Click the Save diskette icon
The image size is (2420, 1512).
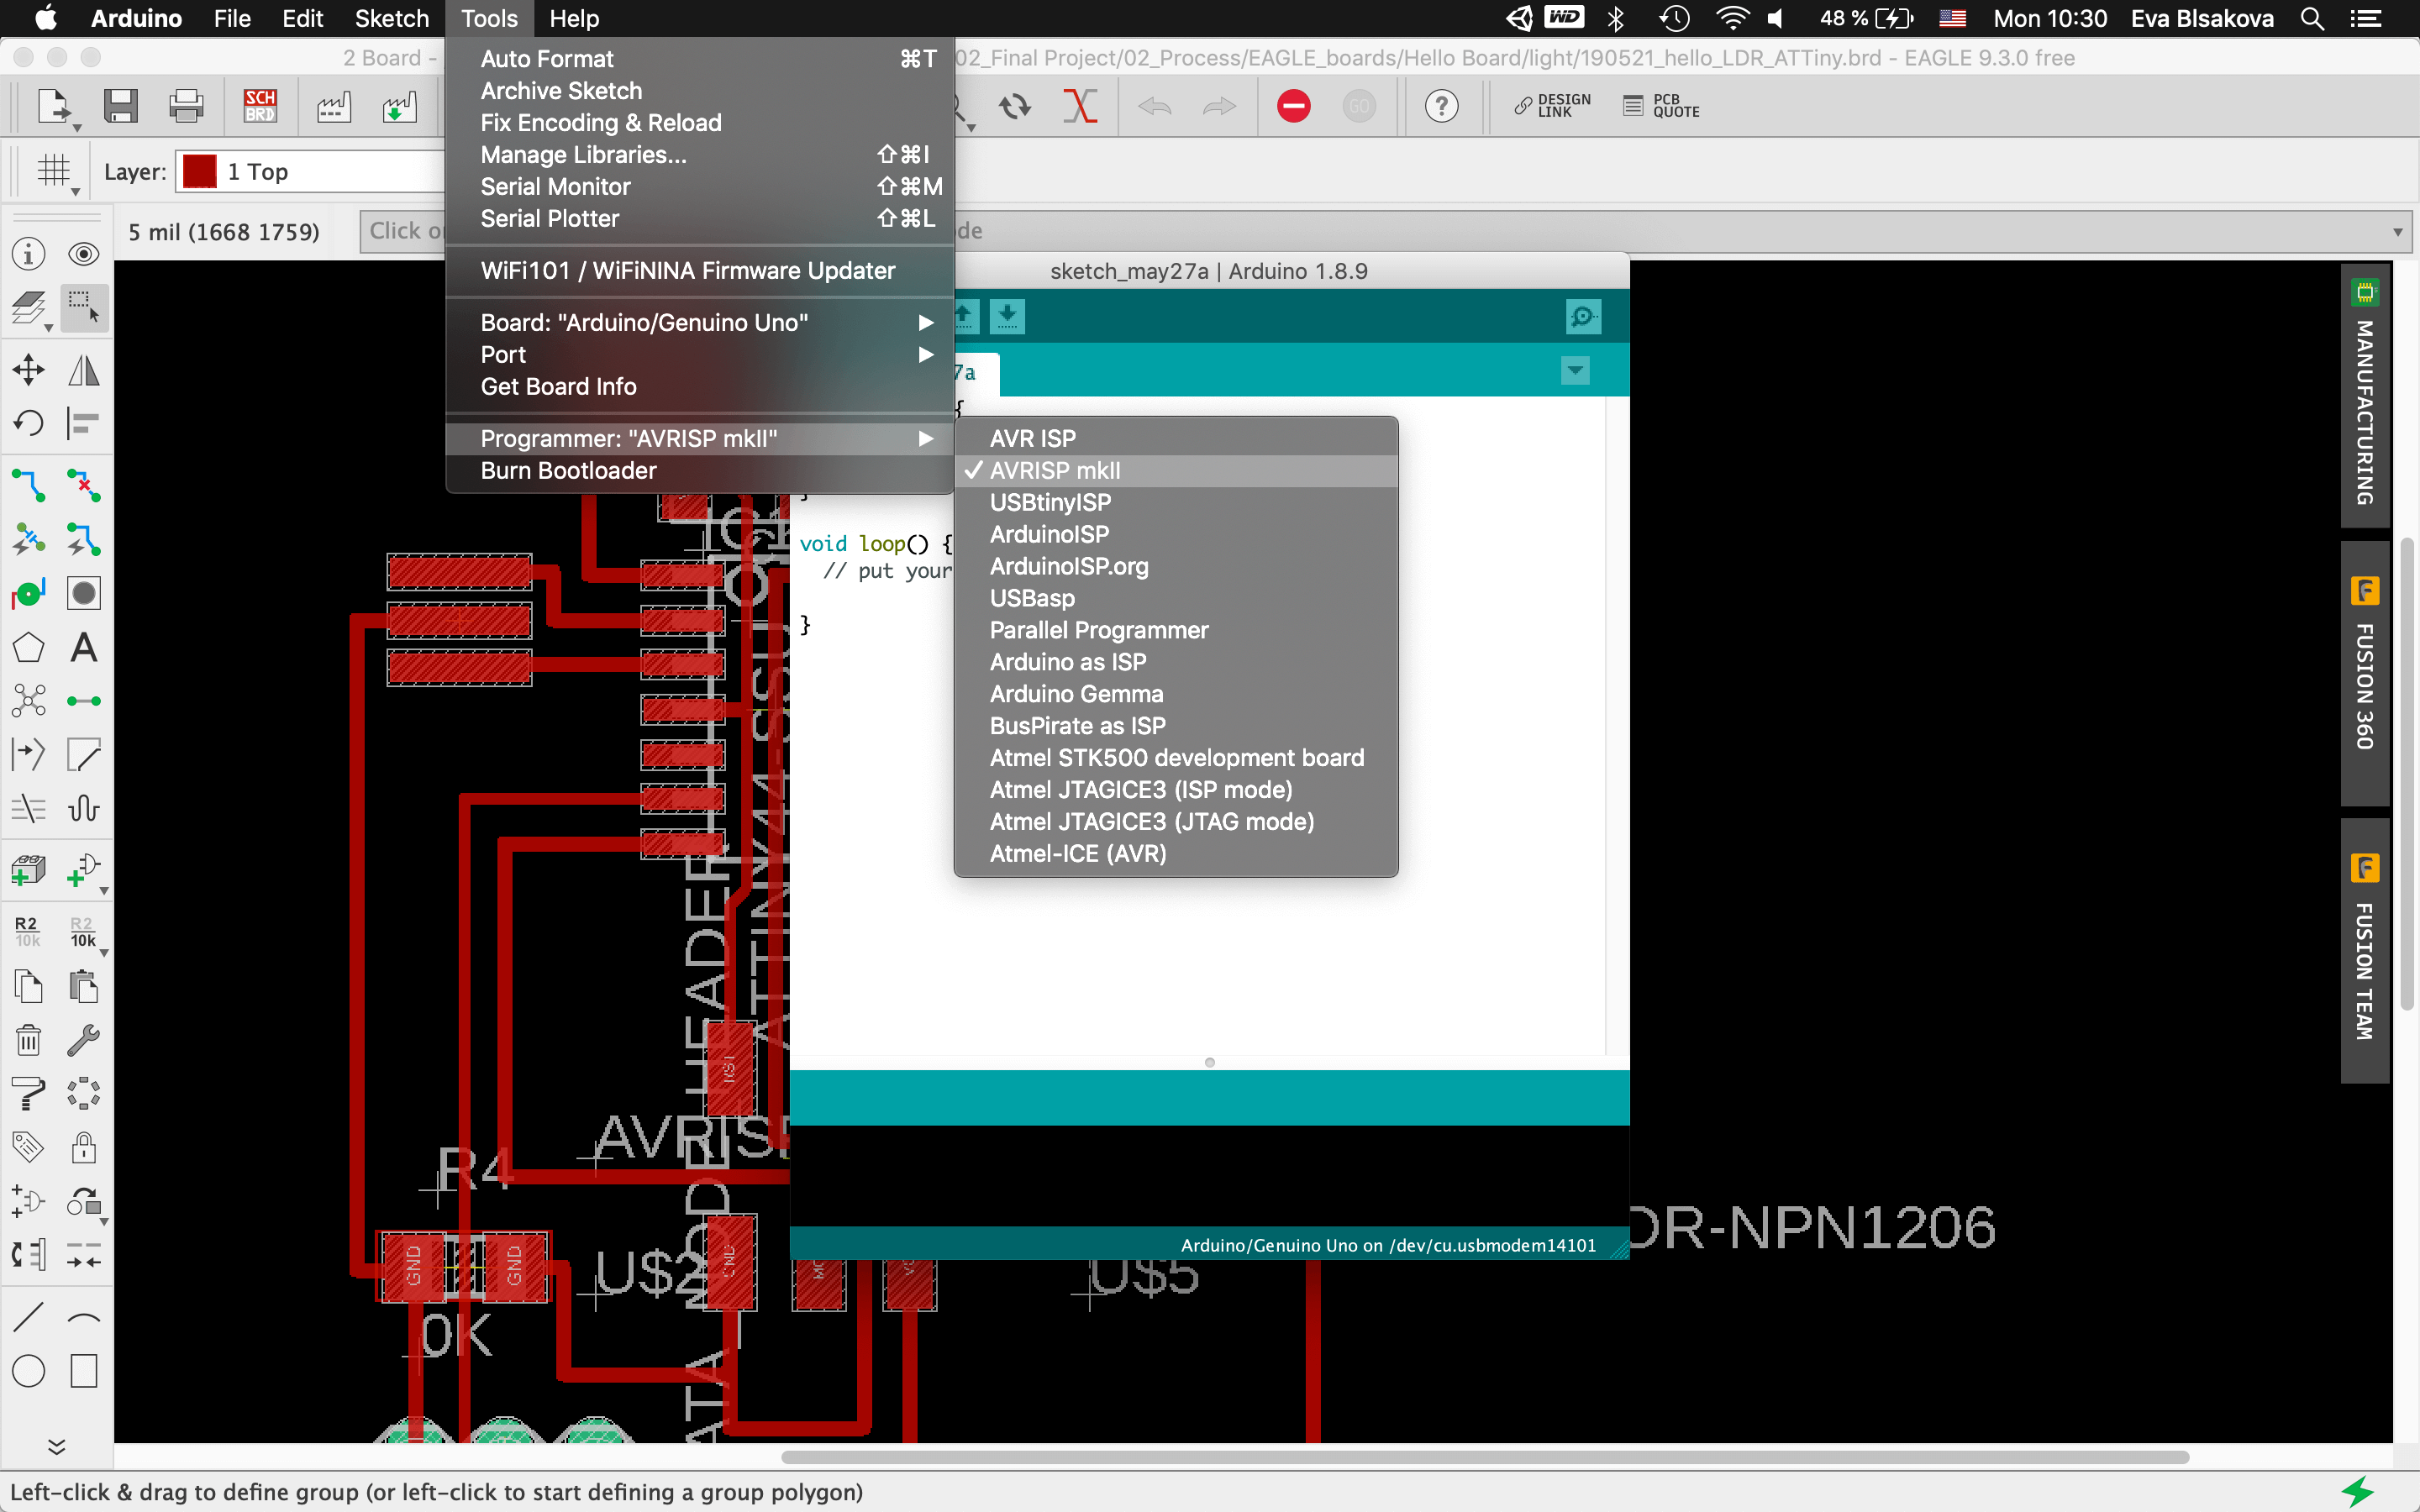121,106
